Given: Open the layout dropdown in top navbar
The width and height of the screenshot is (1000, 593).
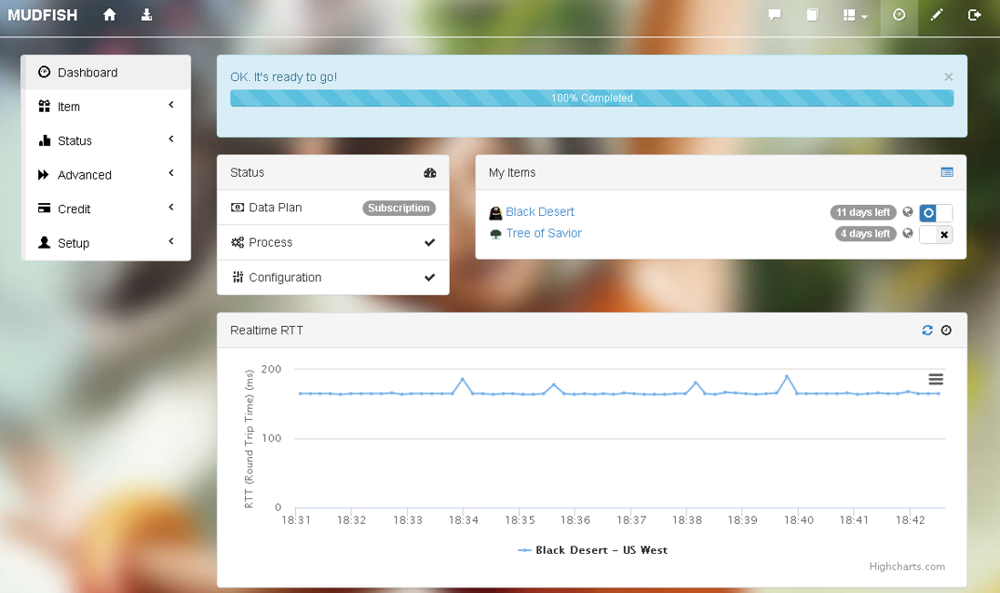Looking at the screenshot, I should [855, 16].
